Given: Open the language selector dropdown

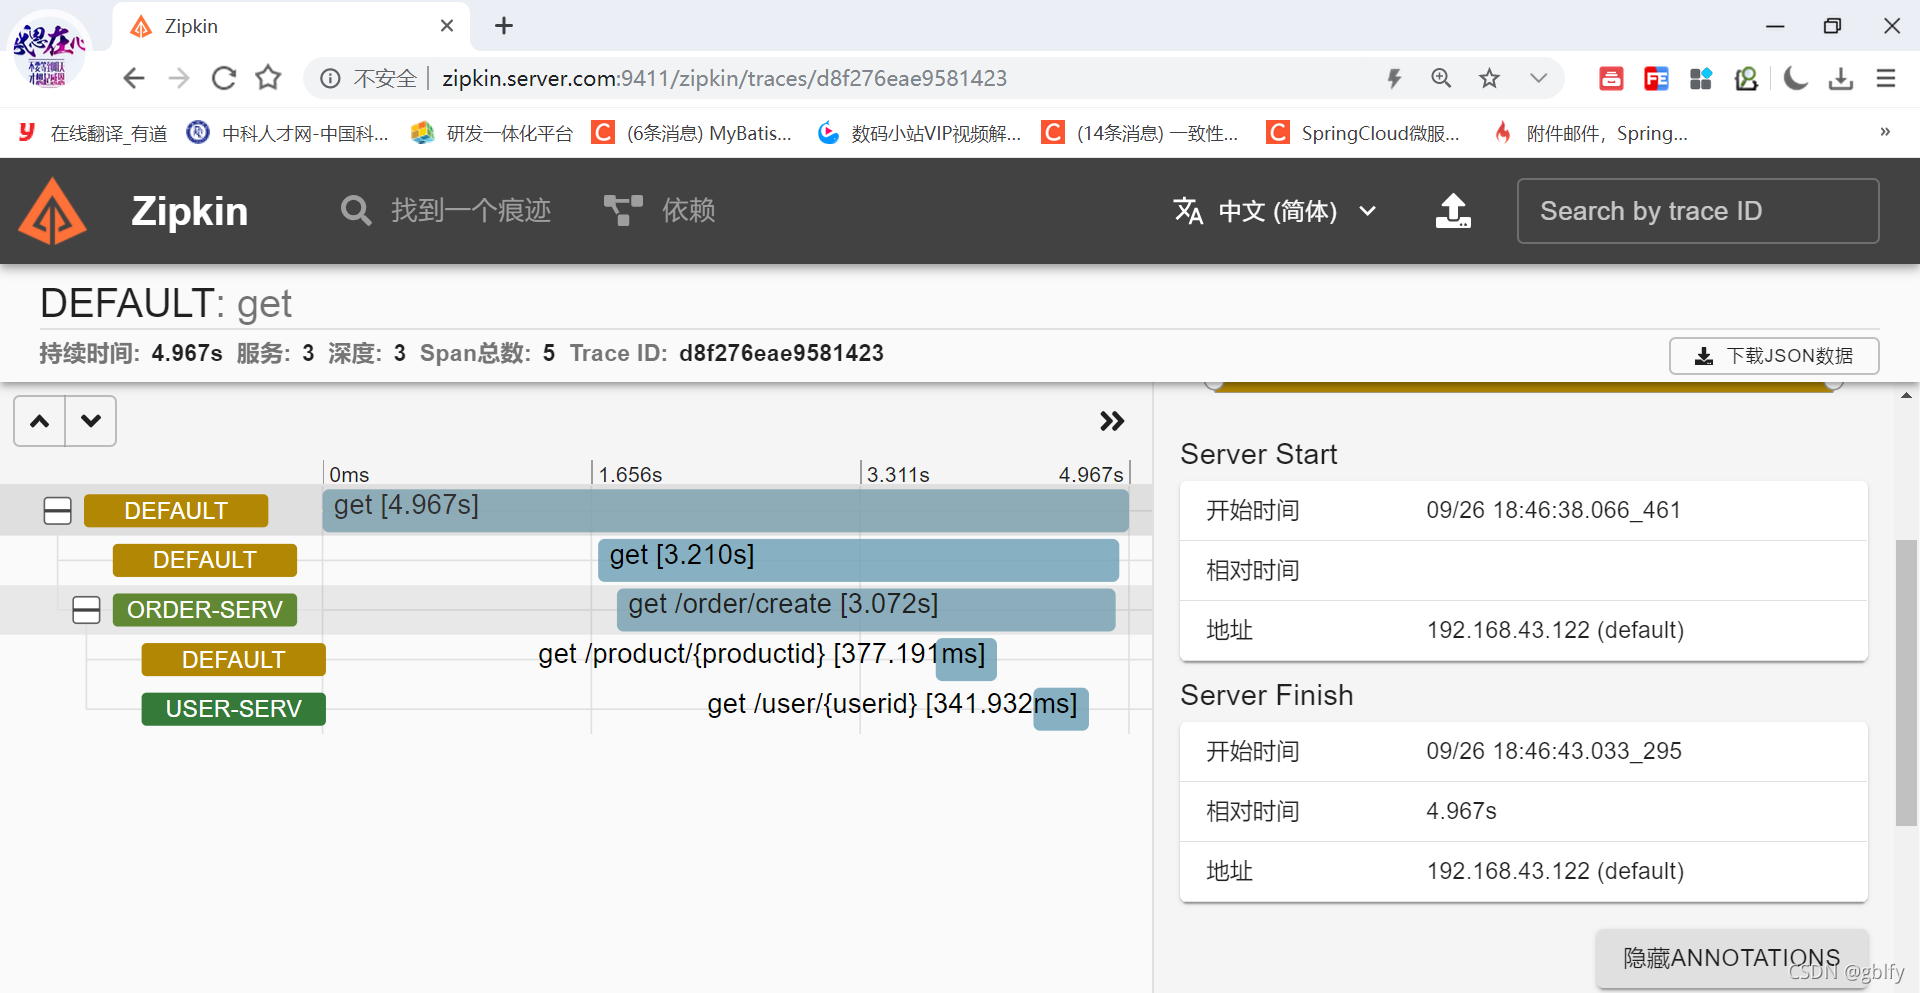Looking at the screenshot, I should click(1275, 211).
